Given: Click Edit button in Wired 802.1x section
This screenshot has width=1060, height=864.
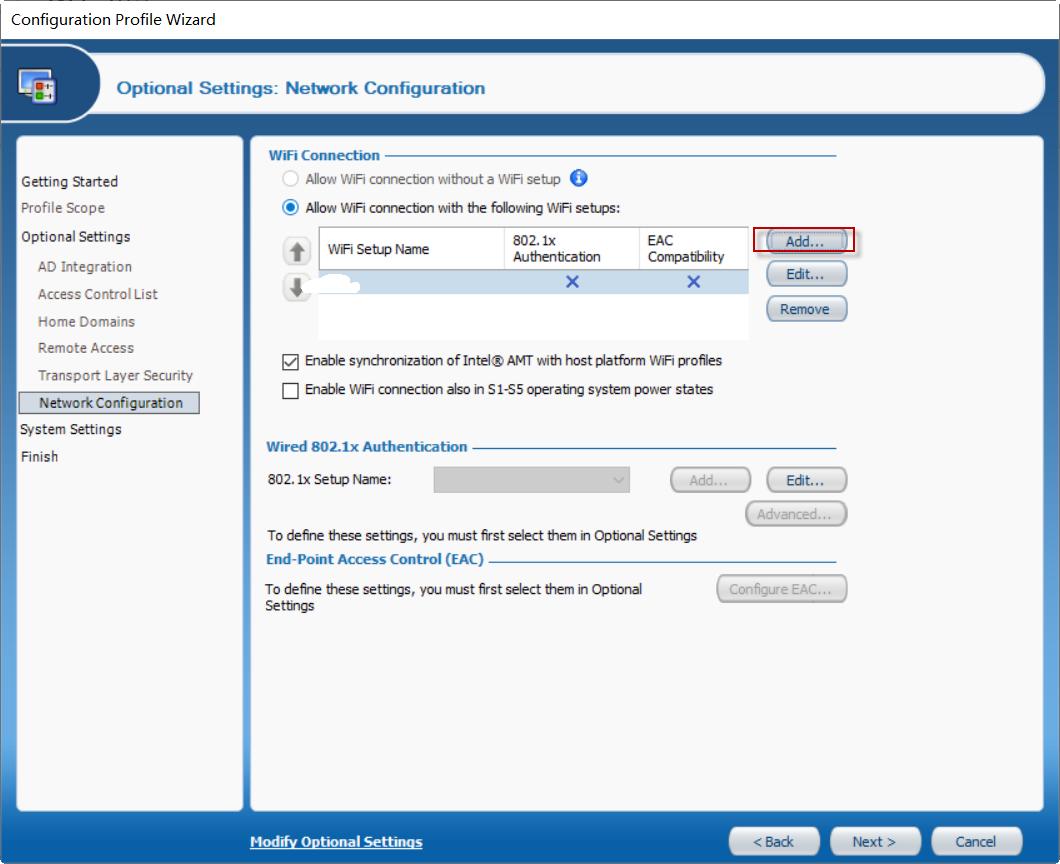Looking at the screenshot, I should pyautogui.click(x=805, y=480).
